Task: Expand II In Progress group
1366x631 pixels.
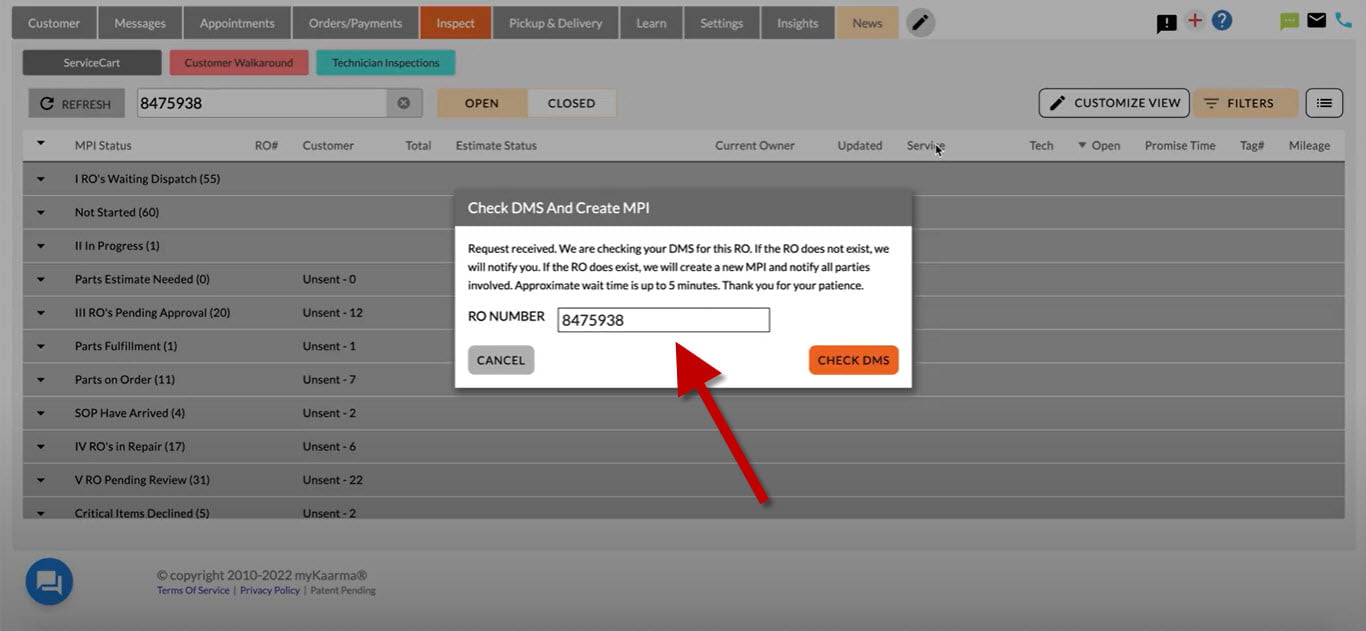Action: 41,246
